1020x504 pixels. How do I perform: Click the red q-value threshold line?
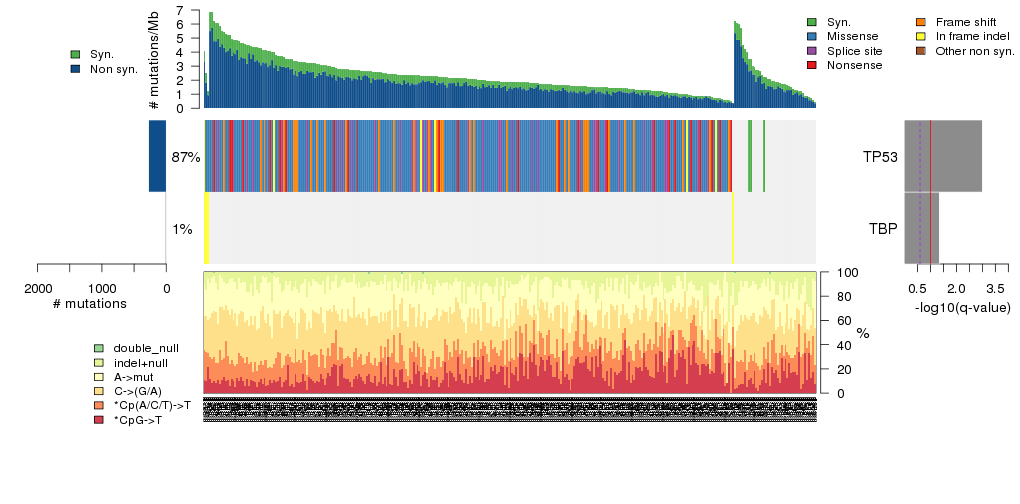930,190
